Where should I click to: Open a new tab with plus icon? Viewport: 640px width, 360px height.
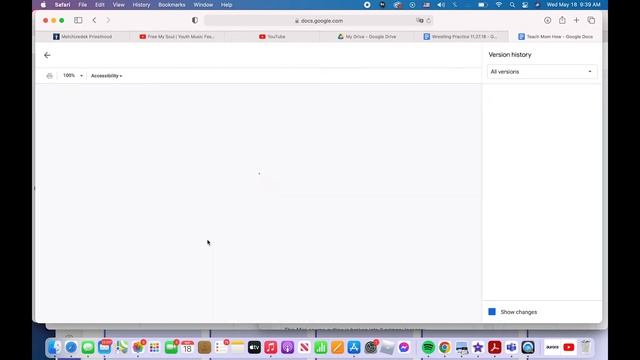coord(576,20)
